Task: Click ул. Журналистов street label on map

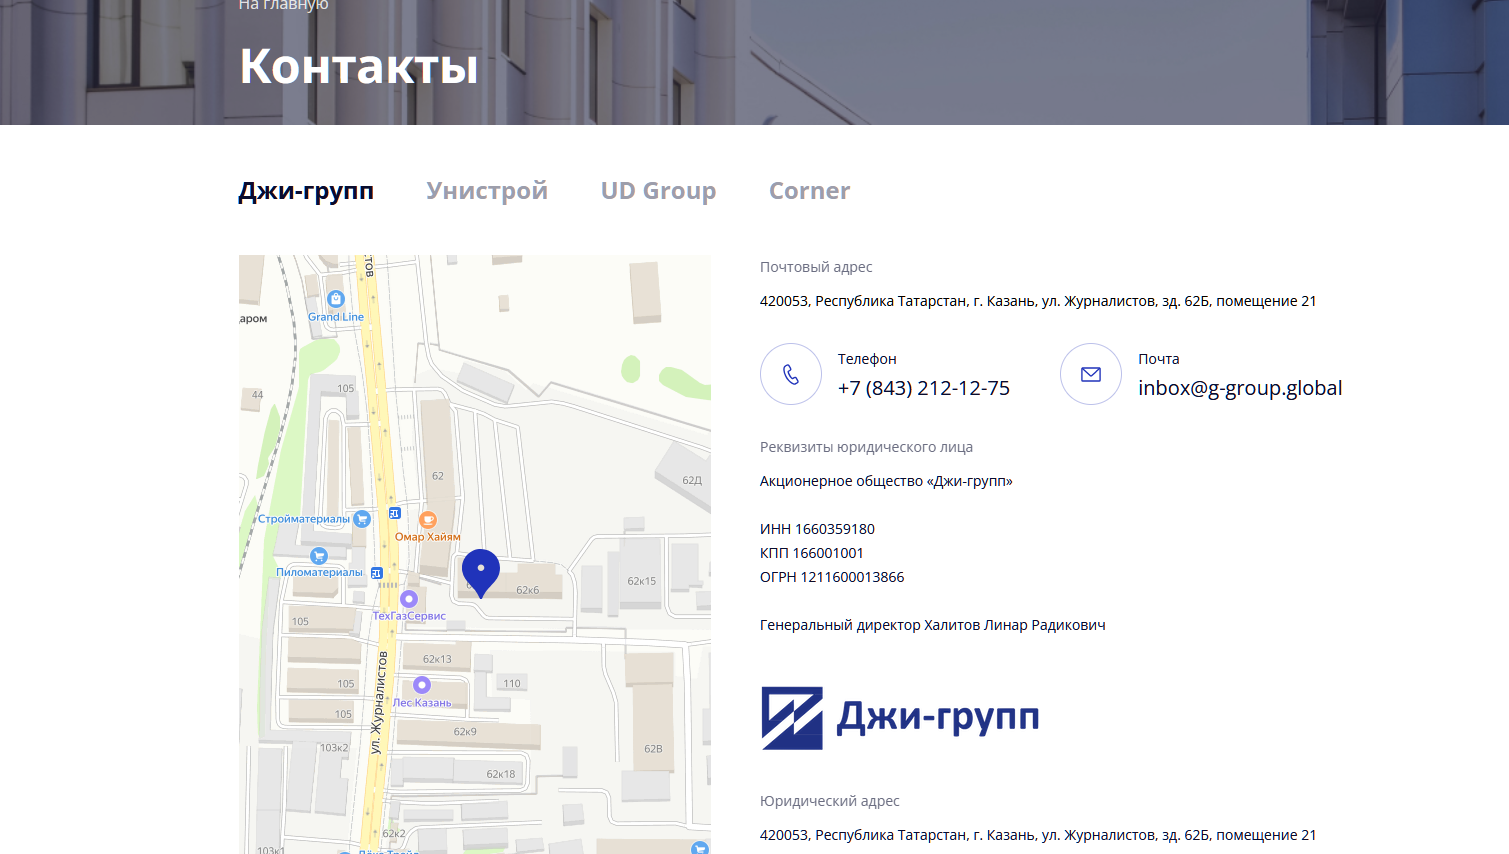Action: 377,702
